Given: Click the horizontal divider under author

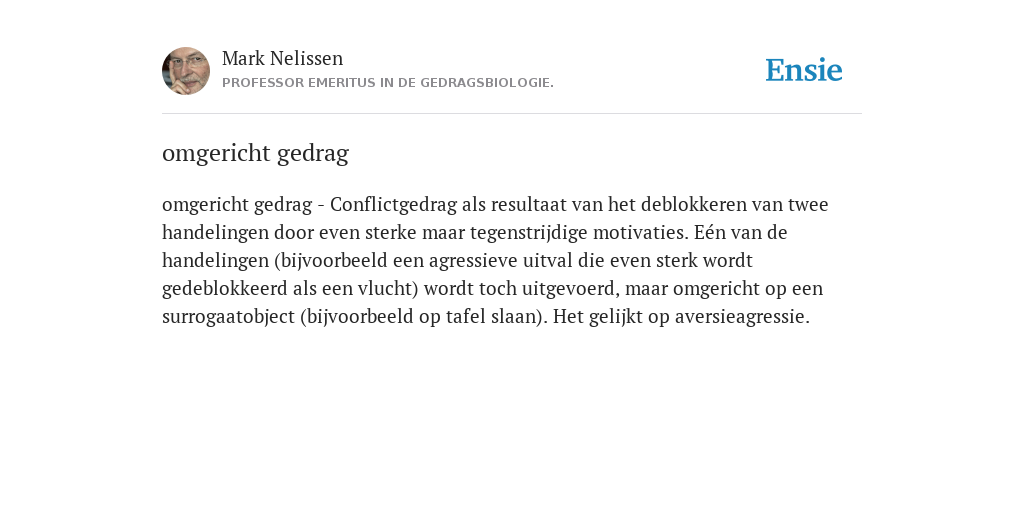Looking at the screenshot, I should pyautogui.click(x=512, y=114).
